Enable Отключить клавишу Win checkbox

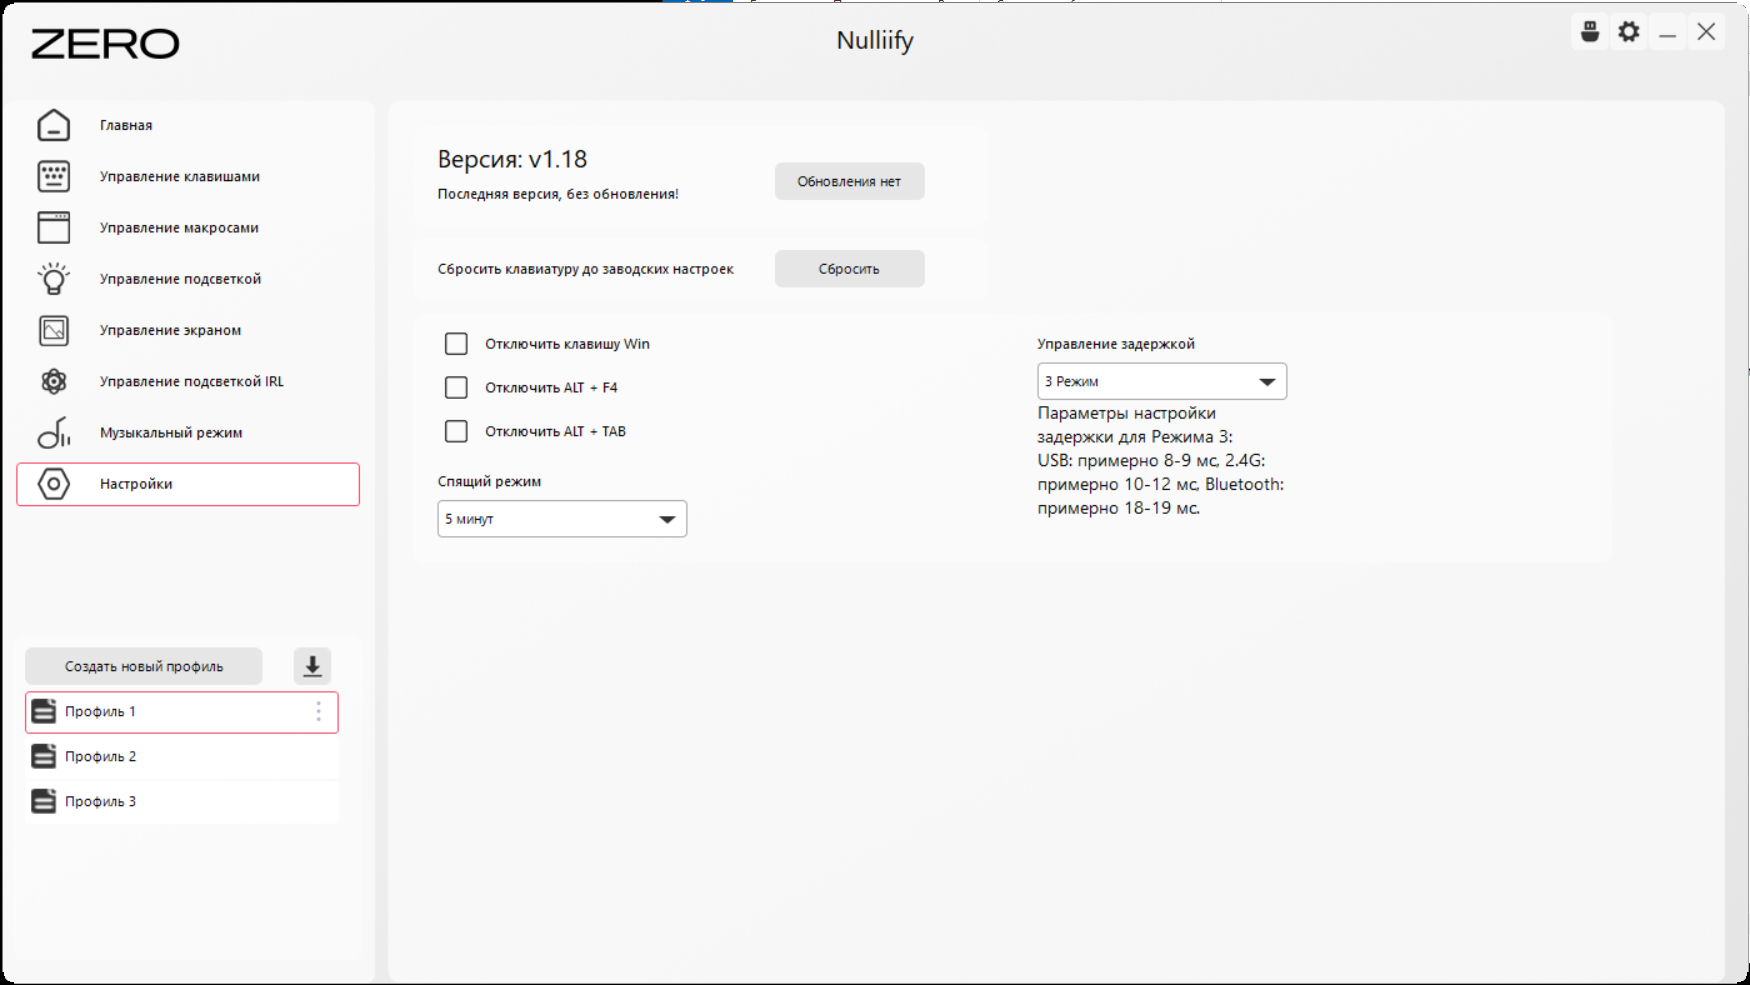pyautogui.click(x=456, y=344)
